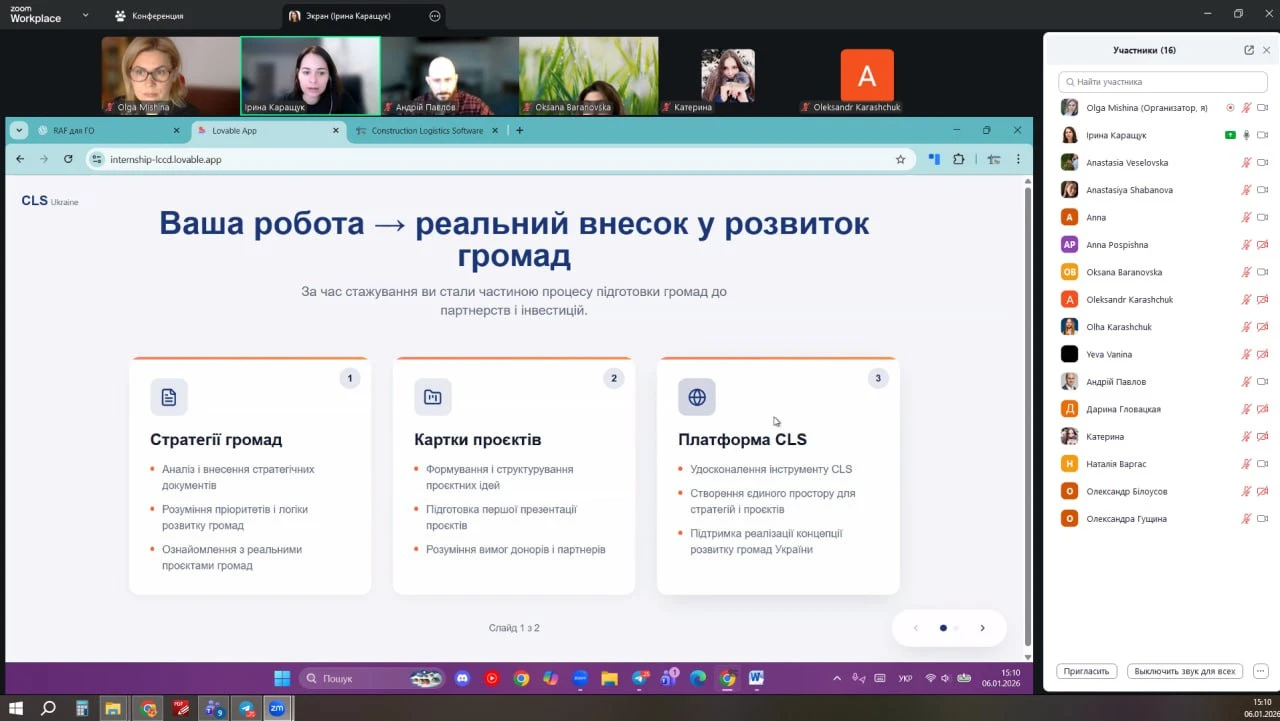Click the УКР language indicator on the shared taskbar

click(x=905, y=678)
